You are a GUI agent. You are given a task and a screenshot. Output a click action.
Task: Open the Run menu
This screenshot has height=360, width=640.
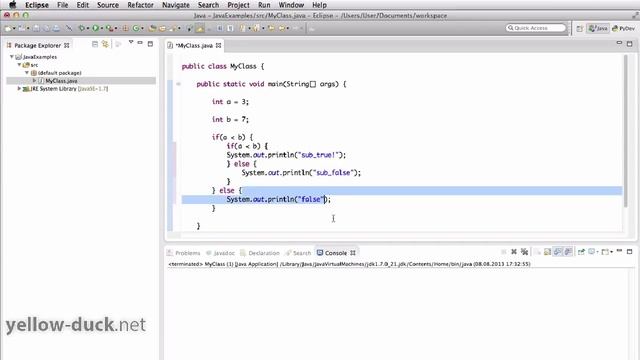(x=264, y=5)
